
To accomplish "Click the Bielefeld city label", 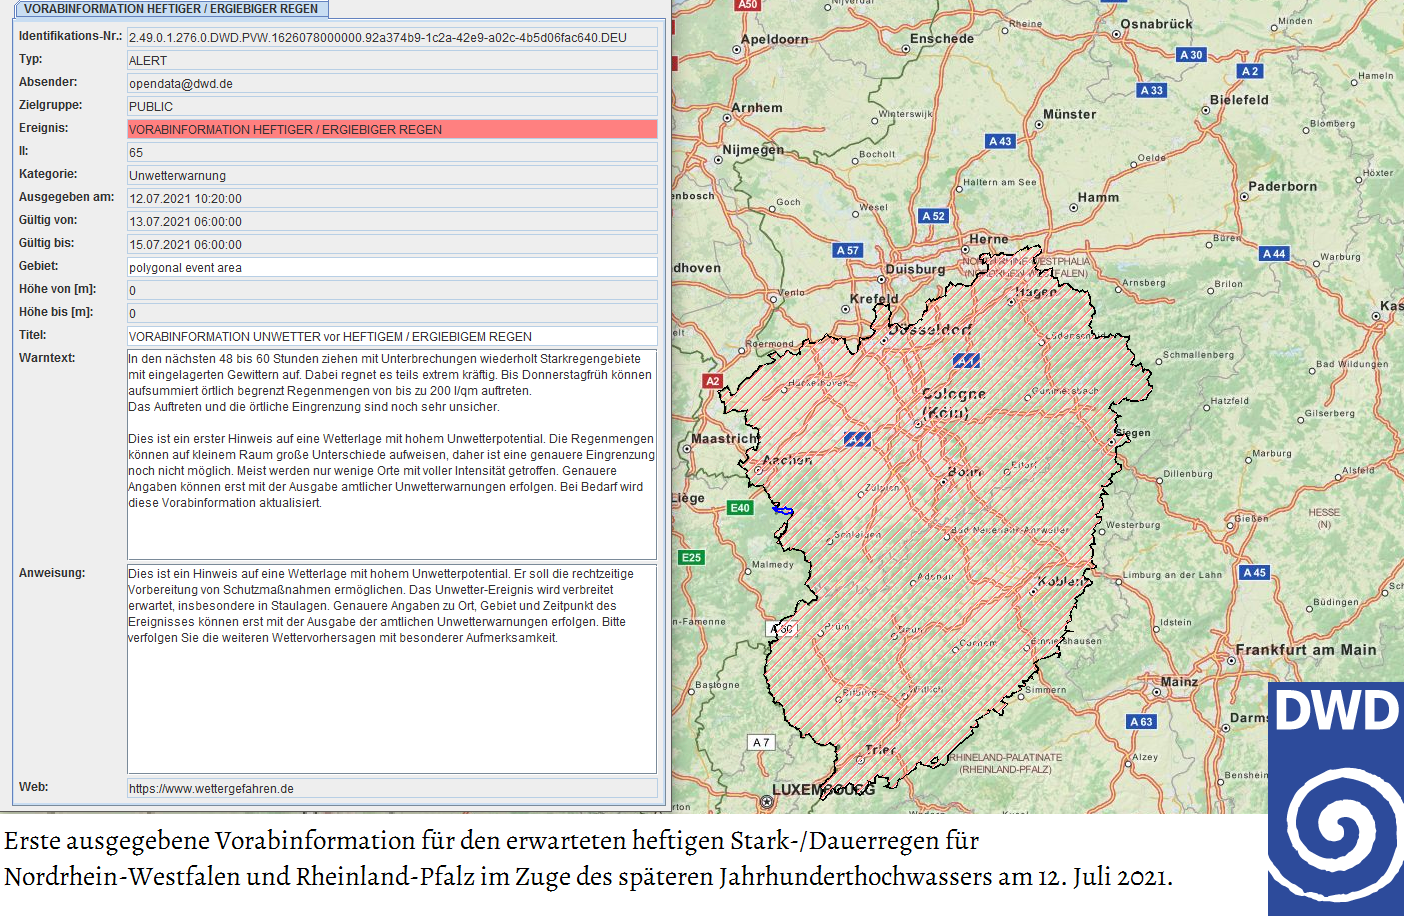I will point(1239,100).
